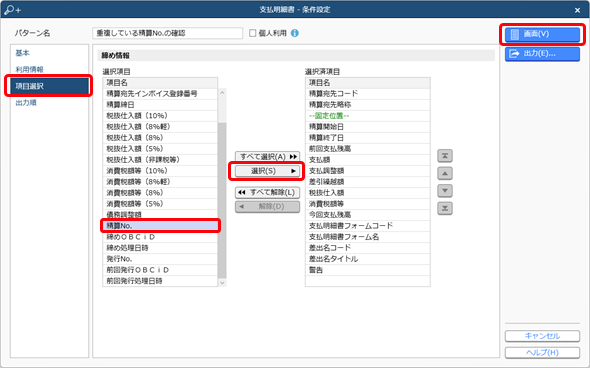Select 精算締日 in left list
Viewport: 590px width, 368px height.
tap(160, 105)
